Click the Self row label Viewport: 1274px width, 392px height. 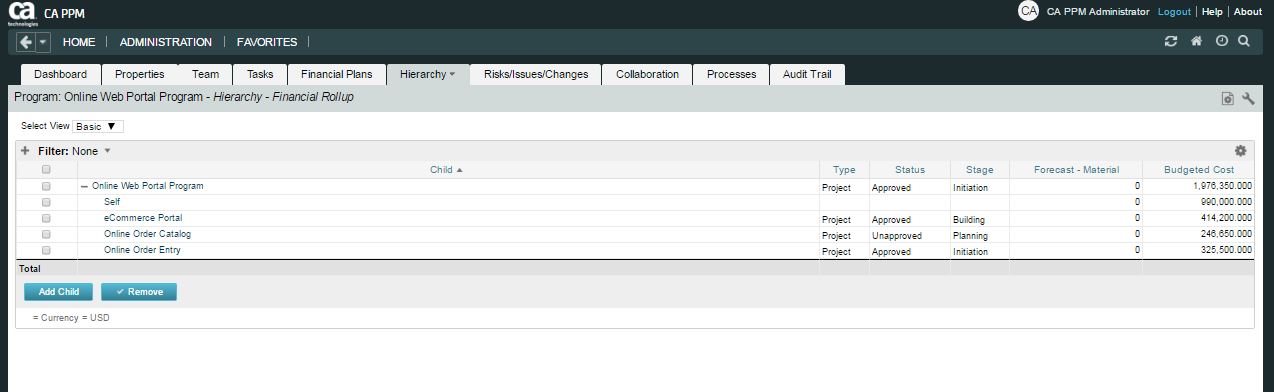tap(112, 202)
